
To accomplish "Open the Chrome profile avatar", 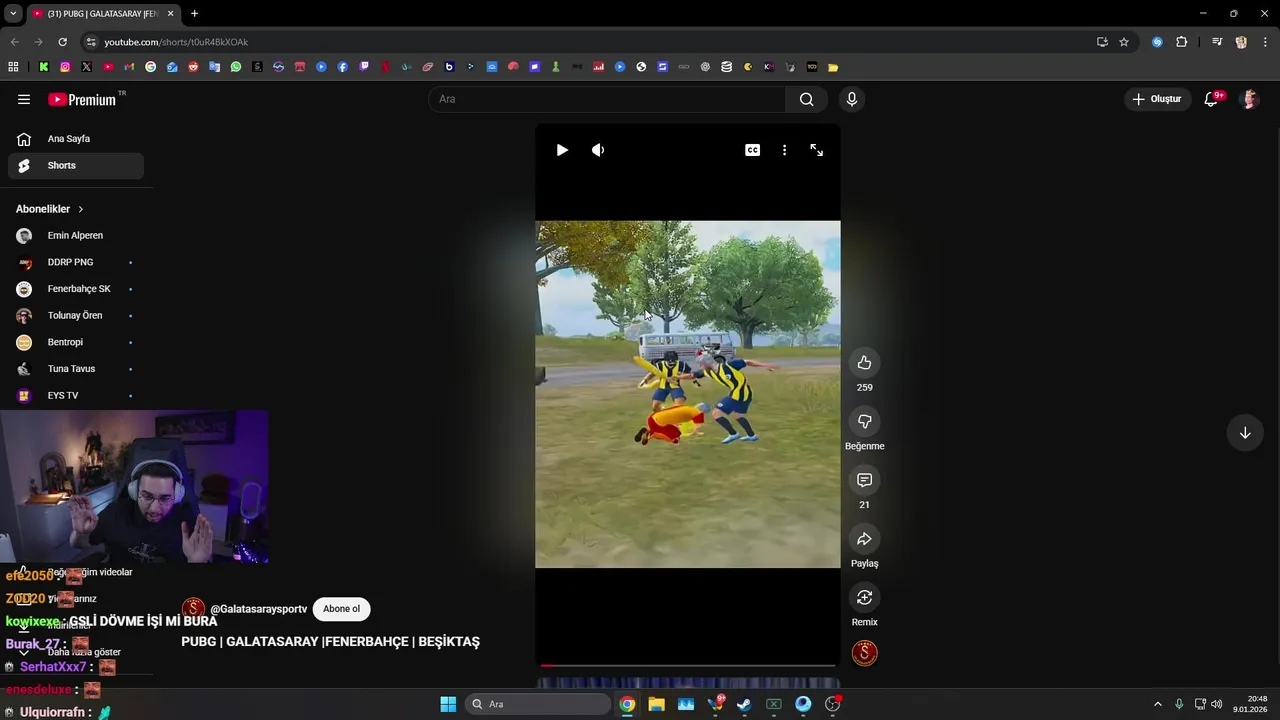I will [1241, 42].
